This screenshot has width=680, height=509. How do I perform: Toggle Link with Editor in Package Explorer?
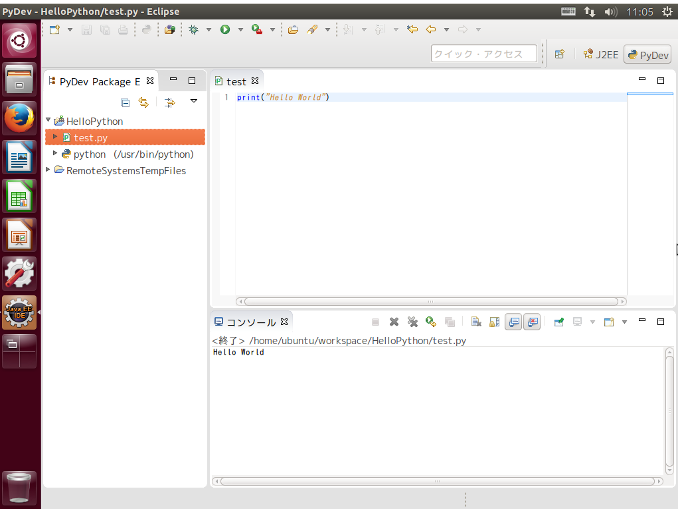click(143, 102)
